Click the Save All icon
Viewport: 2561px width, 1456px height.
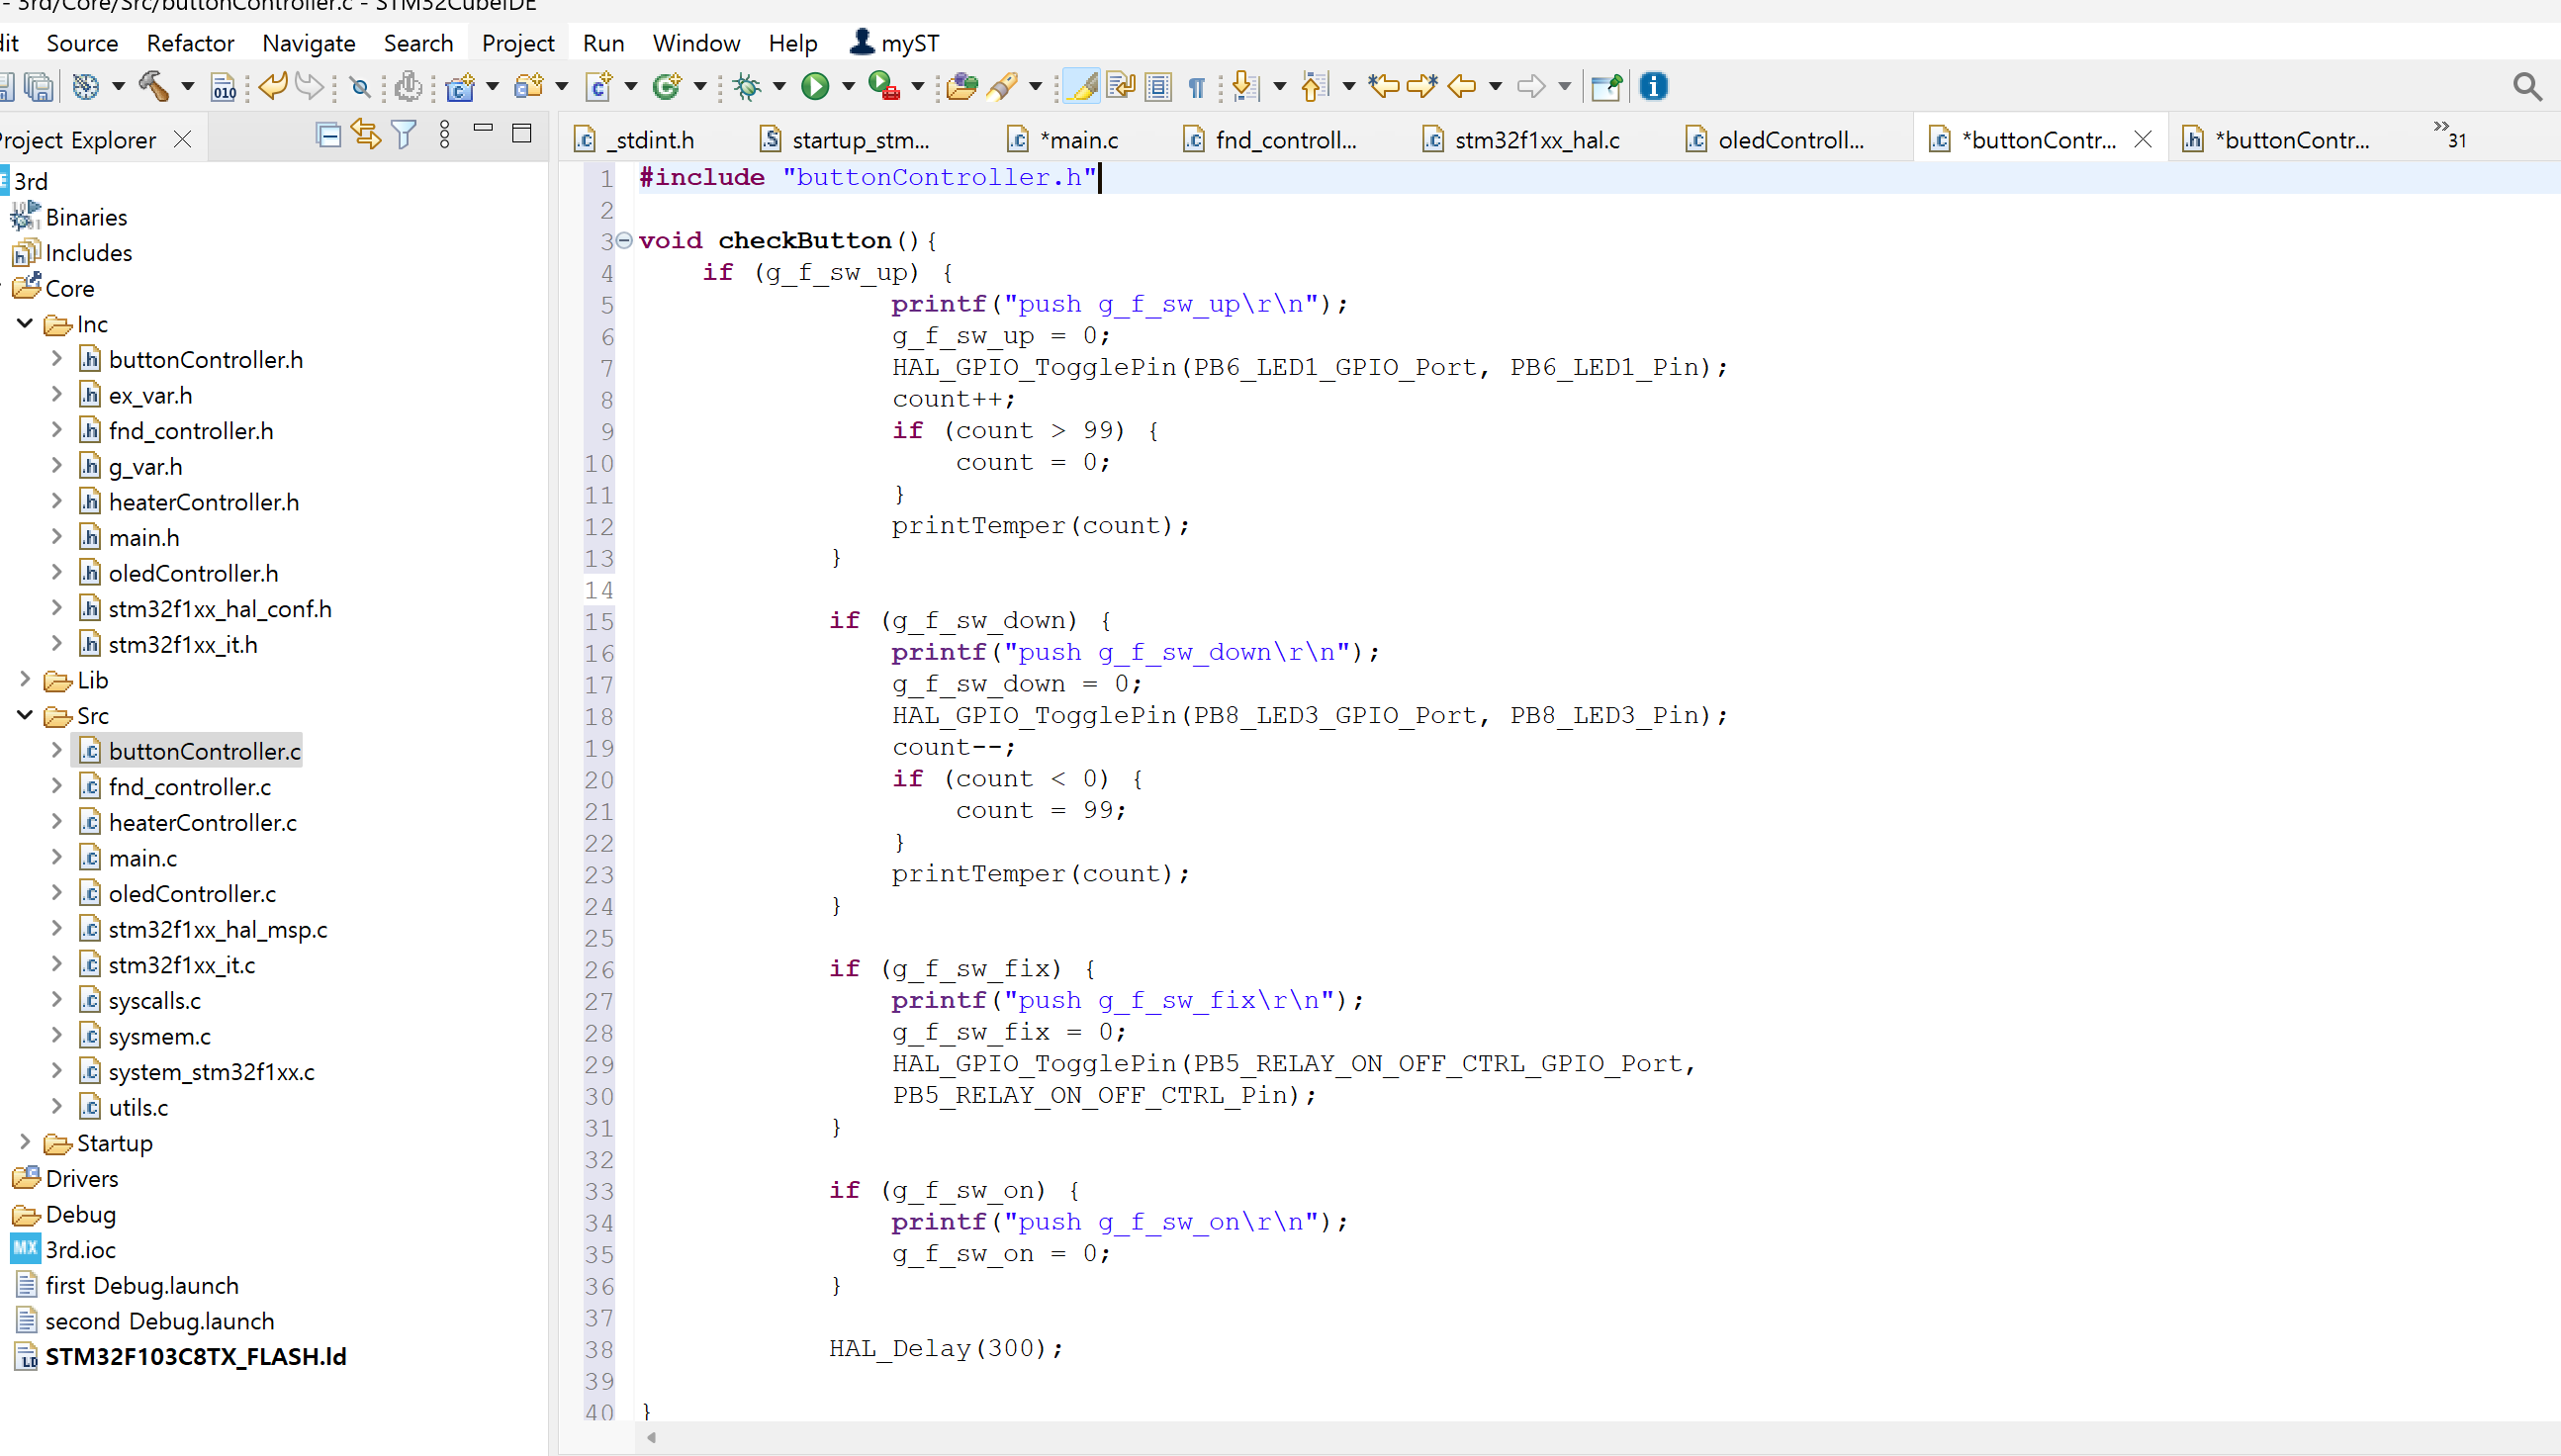coord(40,87)
